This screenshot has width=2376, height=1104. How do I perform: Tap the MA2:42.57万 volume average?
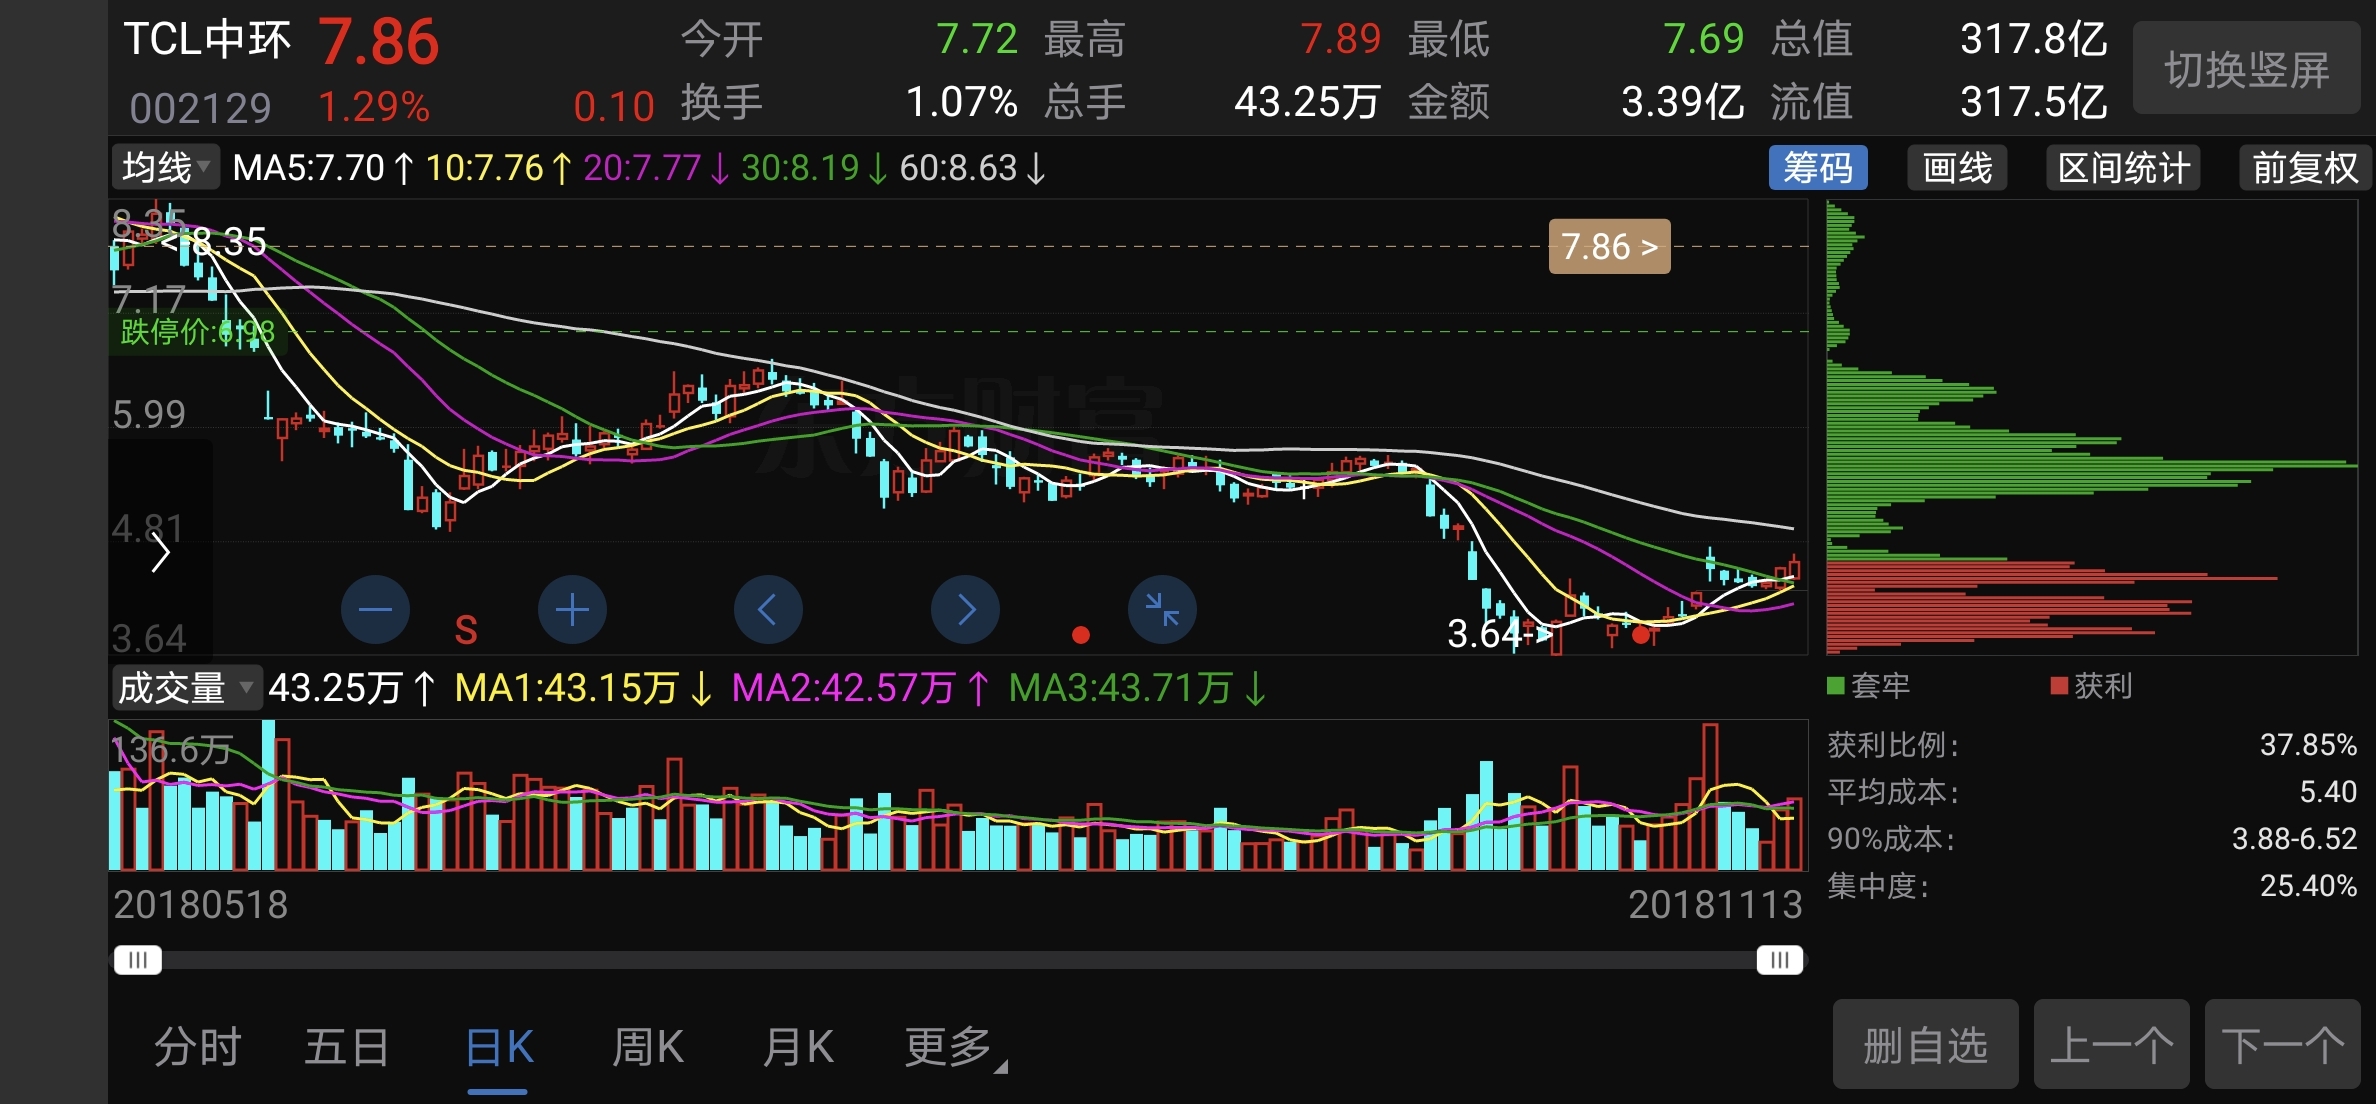[843, 688]
